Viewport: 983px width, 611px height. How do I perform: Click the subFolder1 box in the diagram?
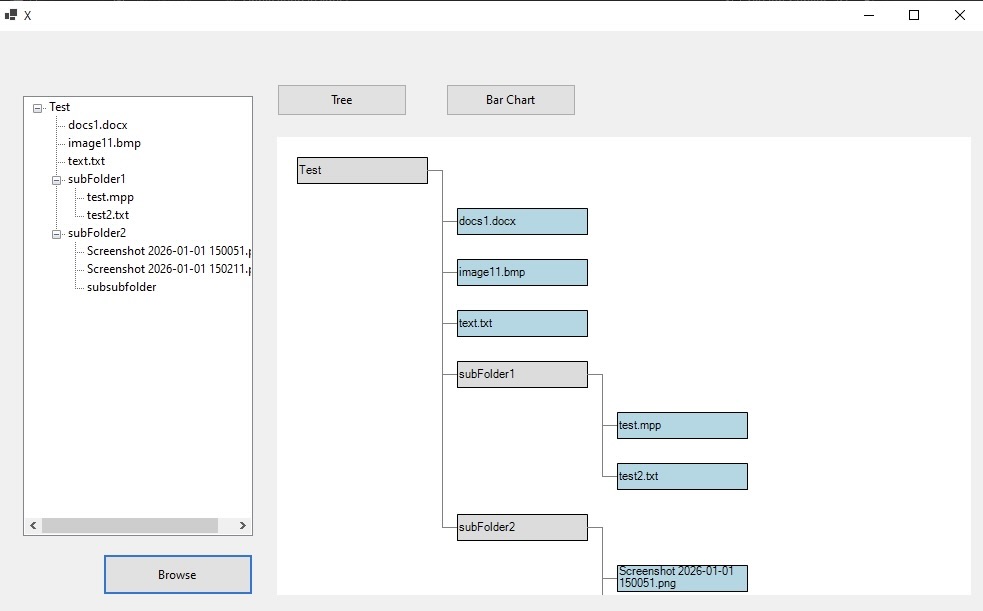click(522, 375)
